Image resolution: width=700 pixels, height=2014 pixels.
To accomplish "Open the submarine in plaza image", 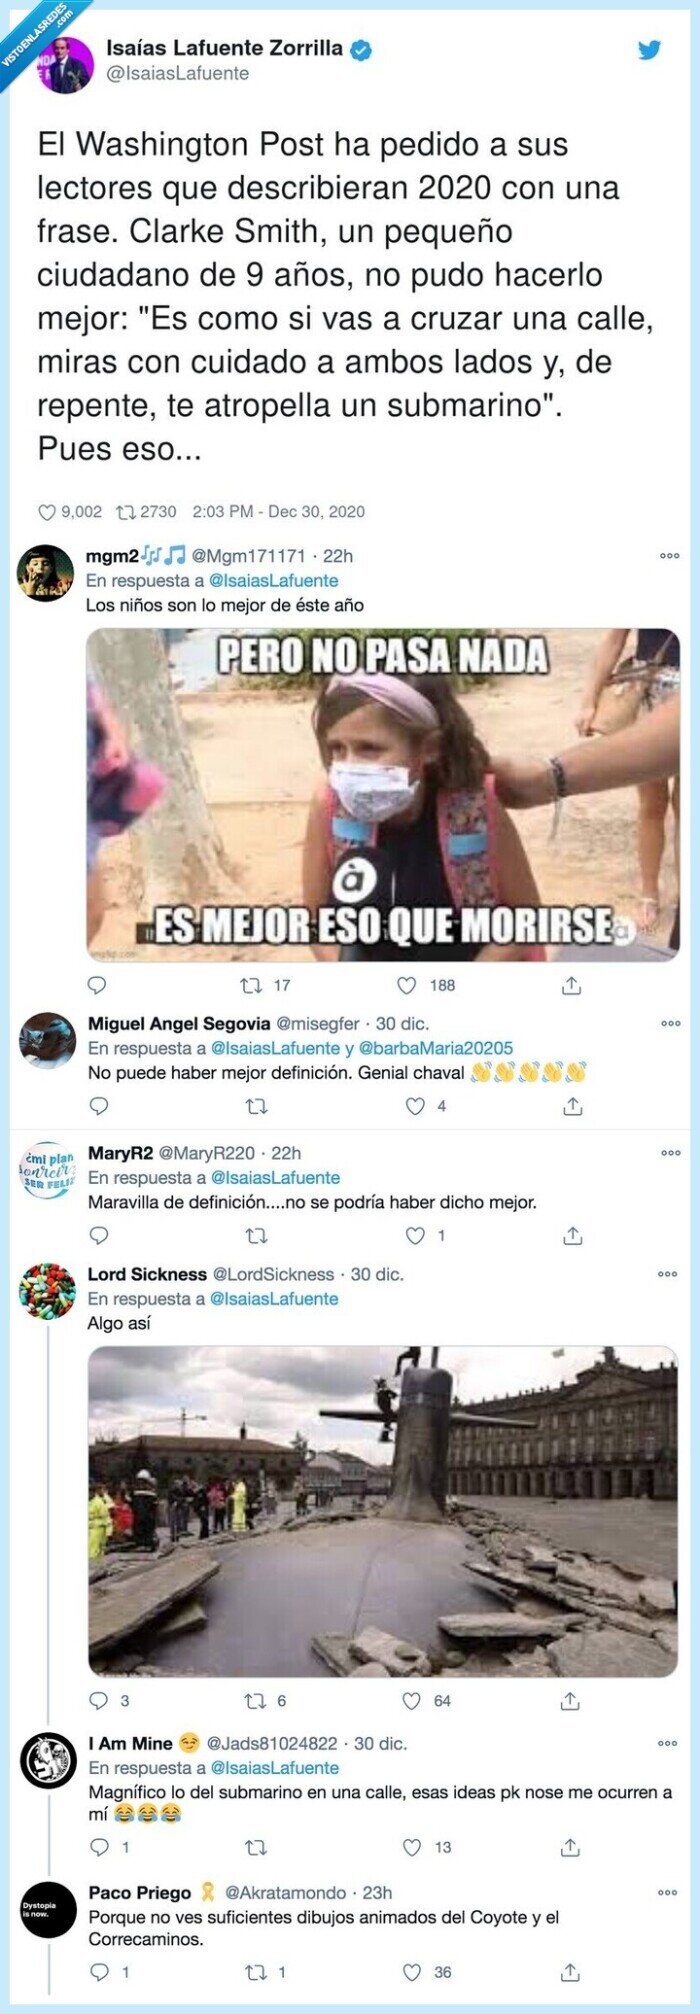I will 383,1511.
